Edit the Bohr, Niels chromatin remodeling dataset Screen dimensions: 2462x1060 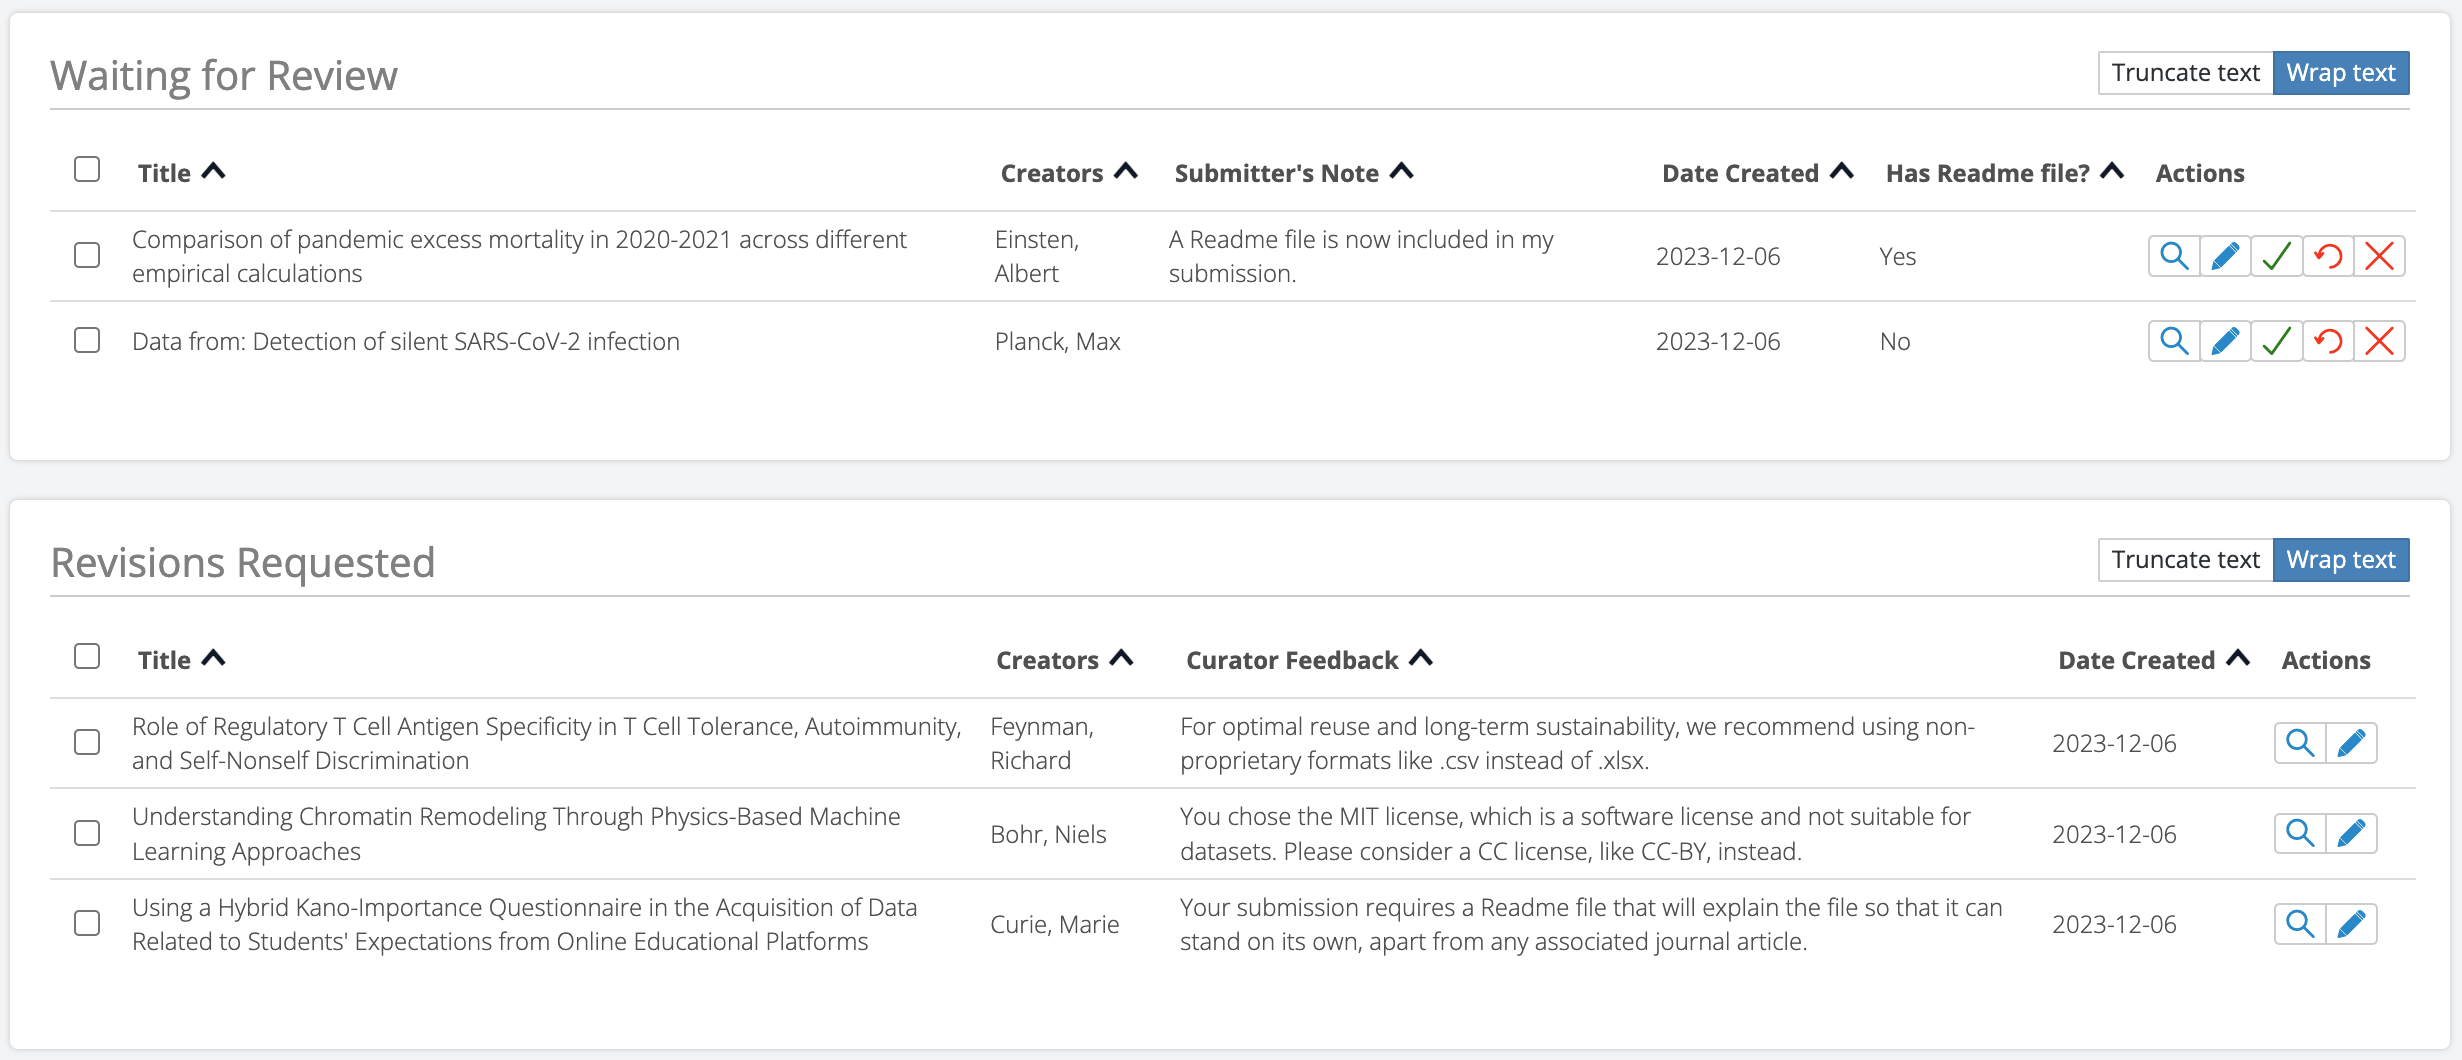[2351, 834]
